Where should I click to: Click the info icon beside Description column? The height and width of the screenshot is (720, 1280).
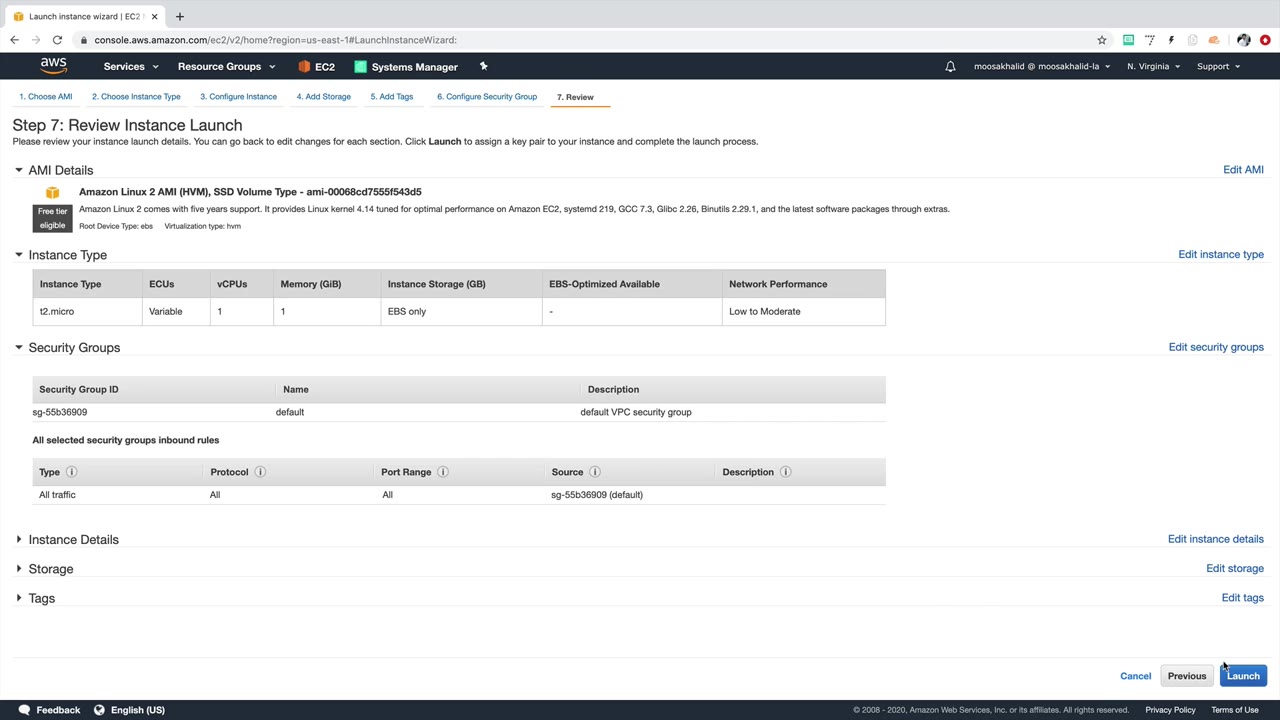[785, 472]
